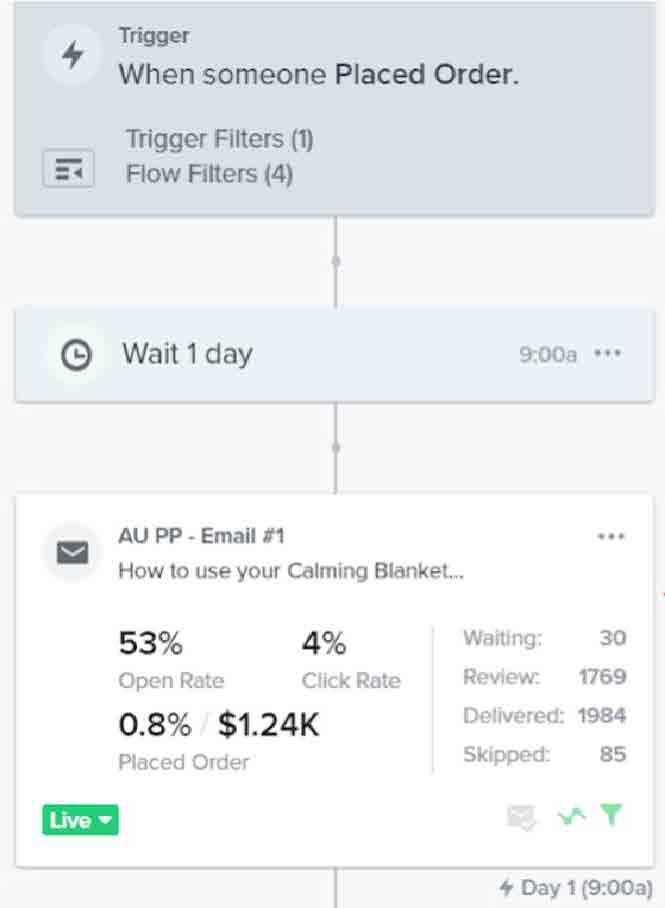Click the green analytics trend icon

(x=572, y=816)
